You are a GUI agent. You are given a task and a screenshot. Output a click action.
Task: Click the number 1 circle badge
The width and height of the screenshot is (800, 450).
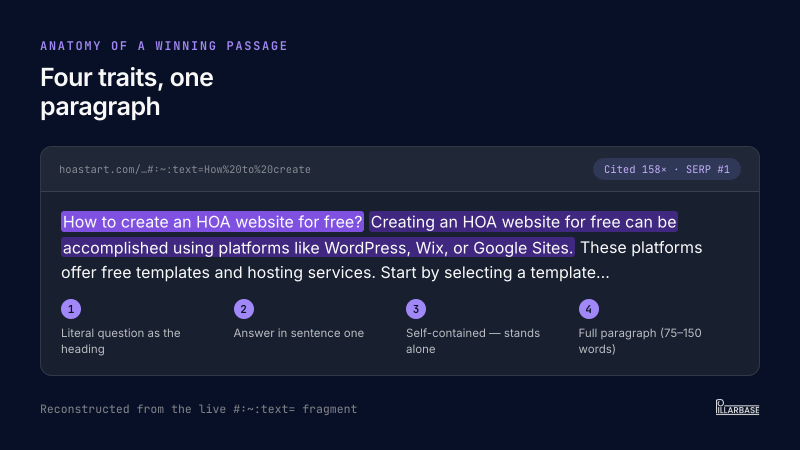(x=71, y=309)
